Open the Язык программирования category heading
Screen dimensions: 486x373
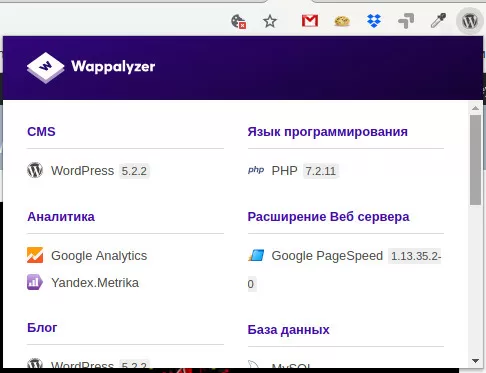(328, 132)
